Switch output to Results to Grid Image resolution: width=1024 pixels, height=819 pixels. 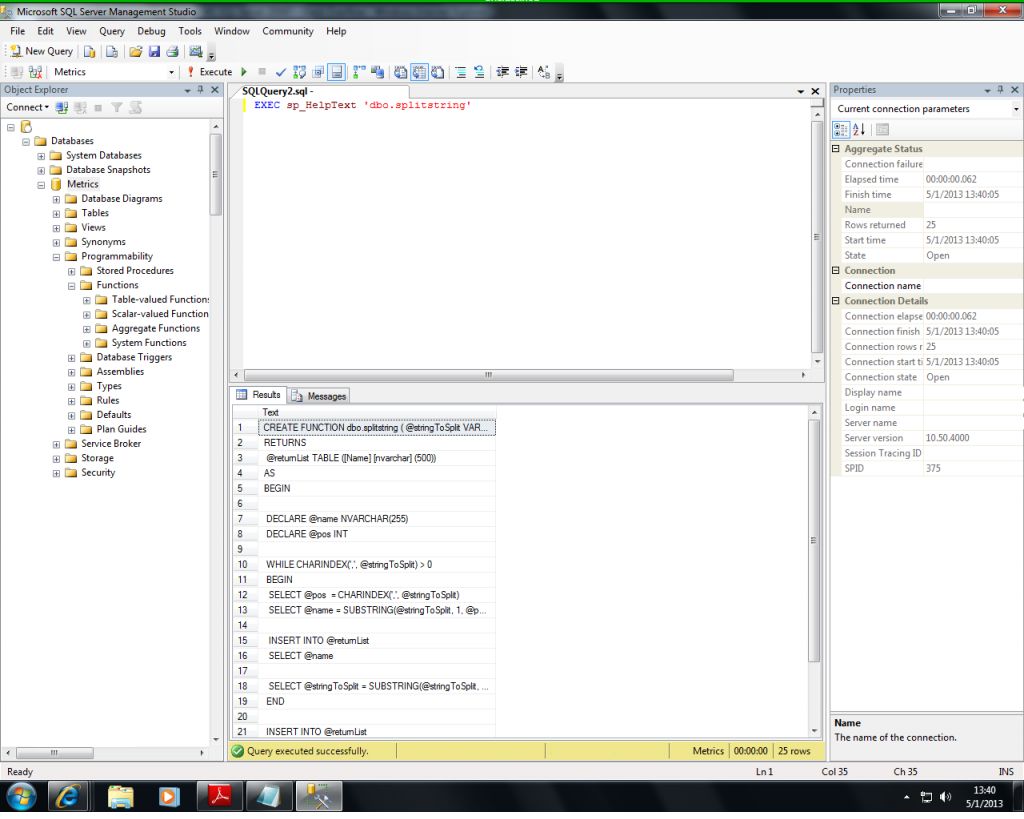click(419, 72)
